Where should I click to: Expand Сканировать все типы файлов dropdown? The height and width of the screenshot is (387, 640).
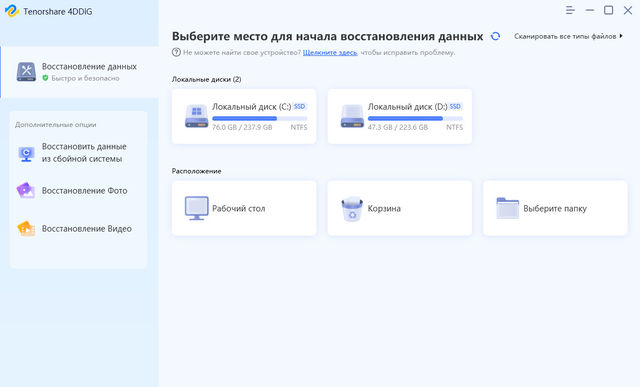[x=568, y=36]
